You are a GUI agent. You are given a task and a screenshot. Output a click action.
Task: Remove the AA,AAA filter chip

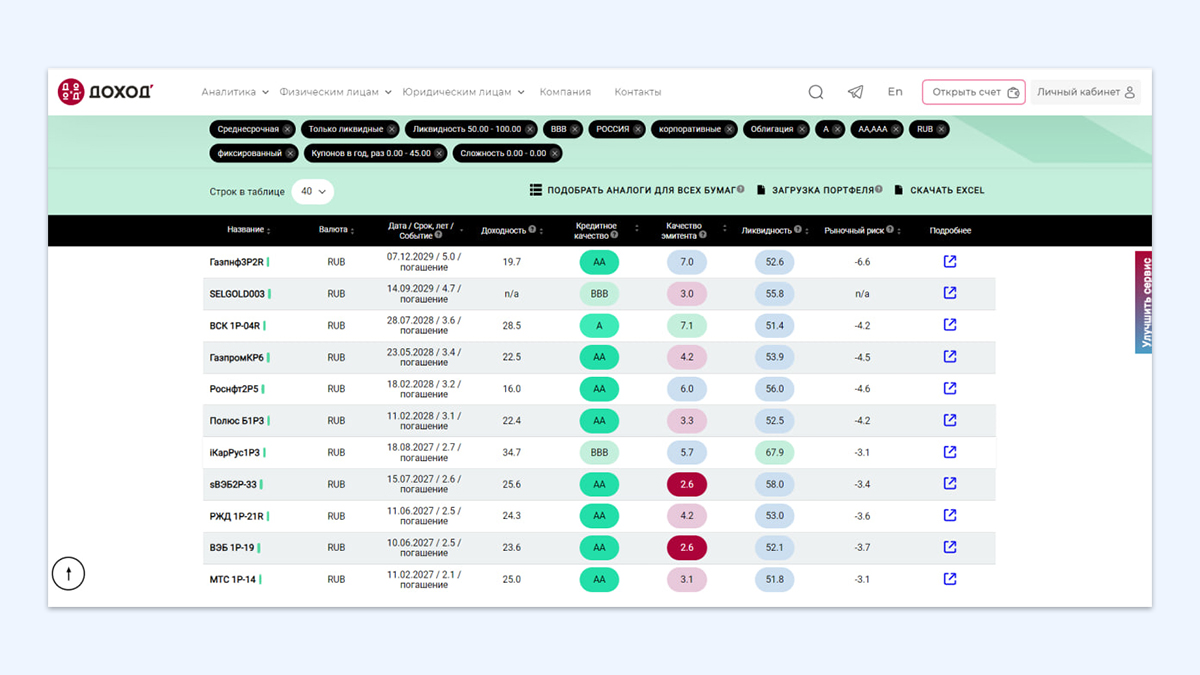pos(896,129)
